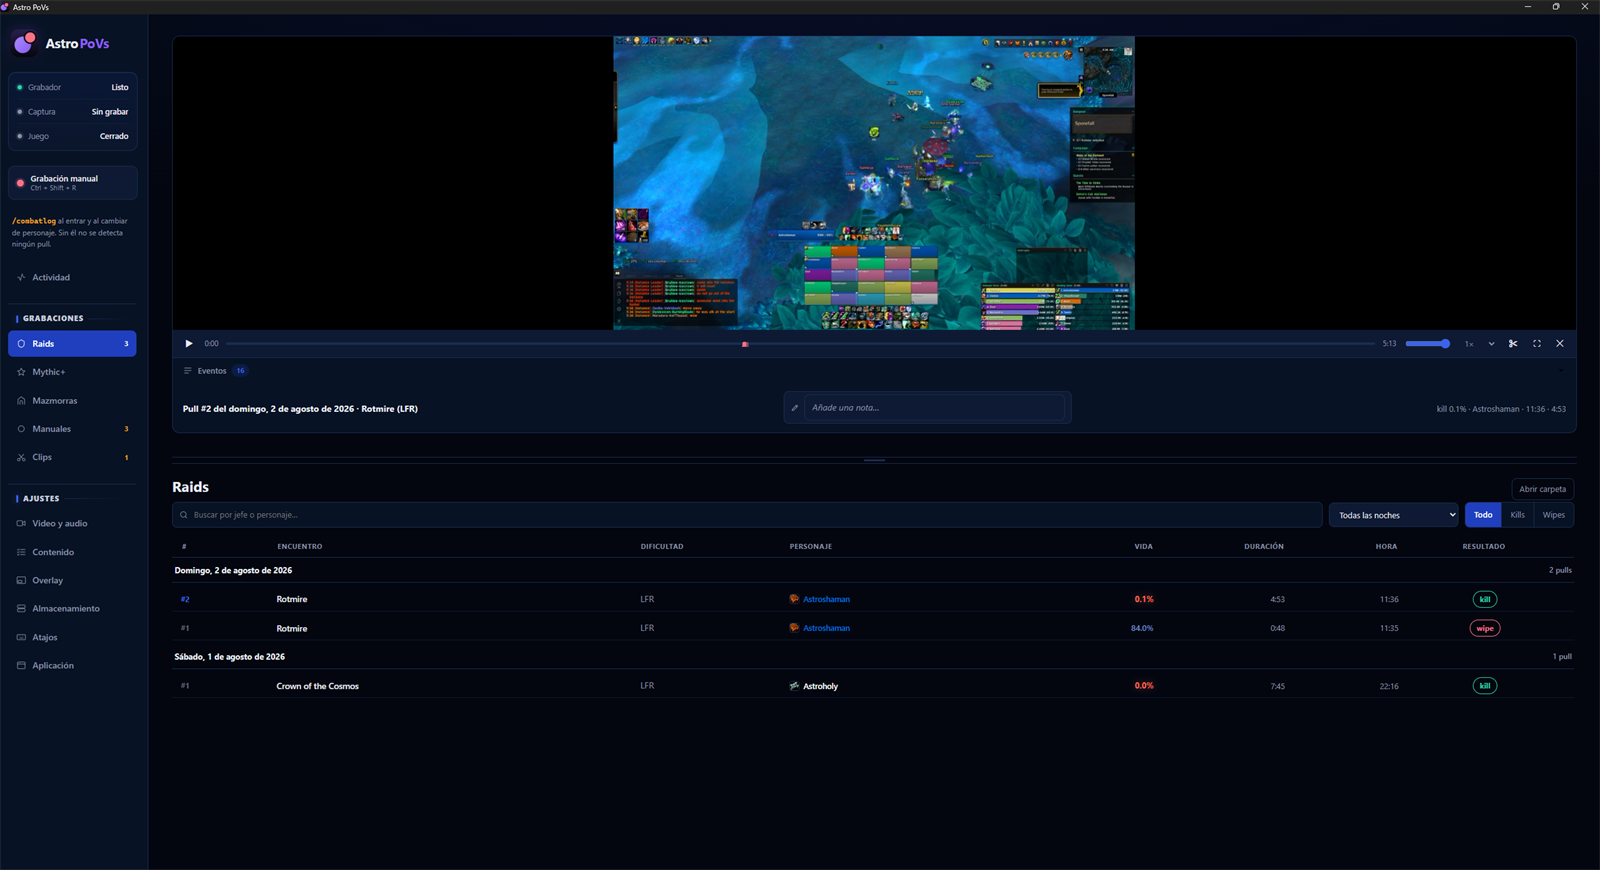Open the Actividad section

[x=73, y=278]
